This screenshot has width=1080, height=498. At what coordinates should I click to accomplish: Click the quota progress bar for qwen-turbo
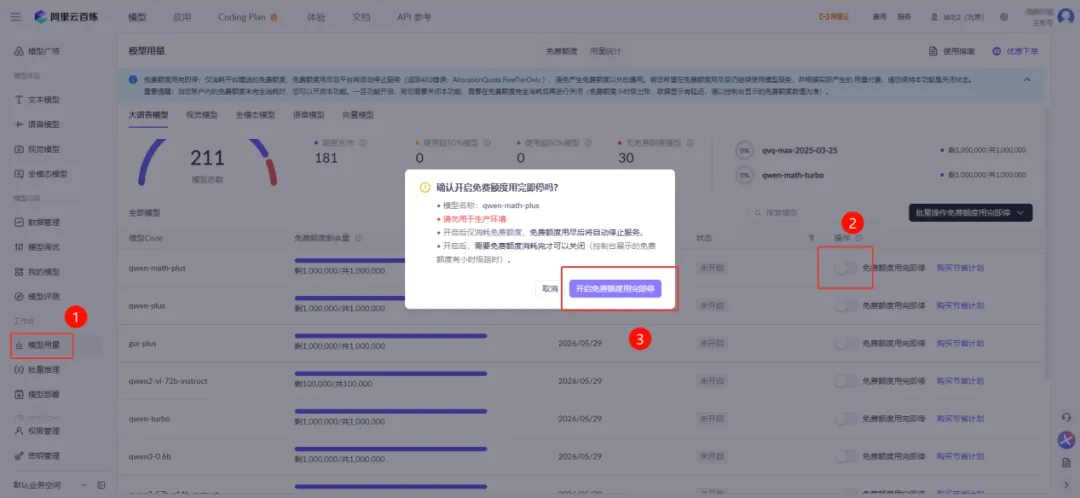point(391,411)
